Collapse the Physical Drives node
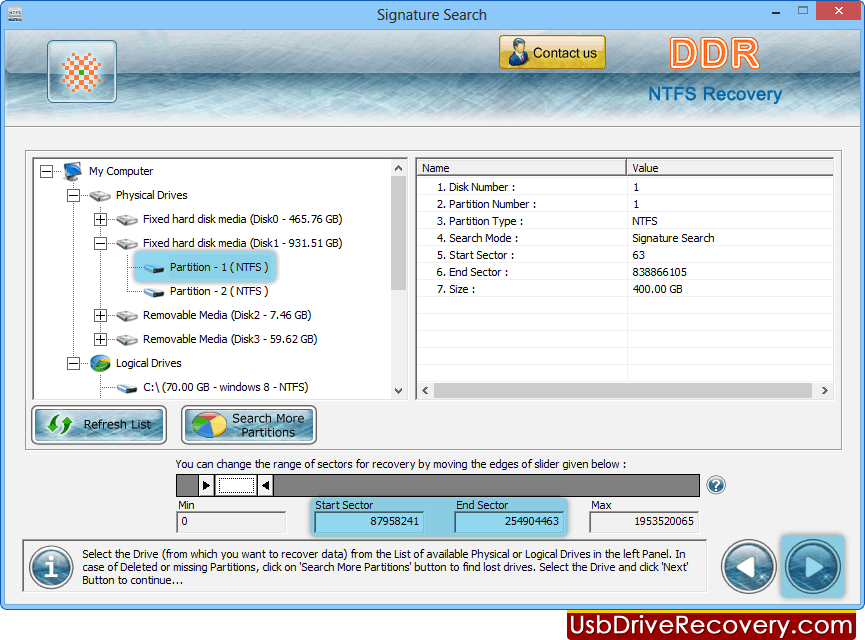Image resolution: width=865 pixels, height=640 pixels. point(73,195)
